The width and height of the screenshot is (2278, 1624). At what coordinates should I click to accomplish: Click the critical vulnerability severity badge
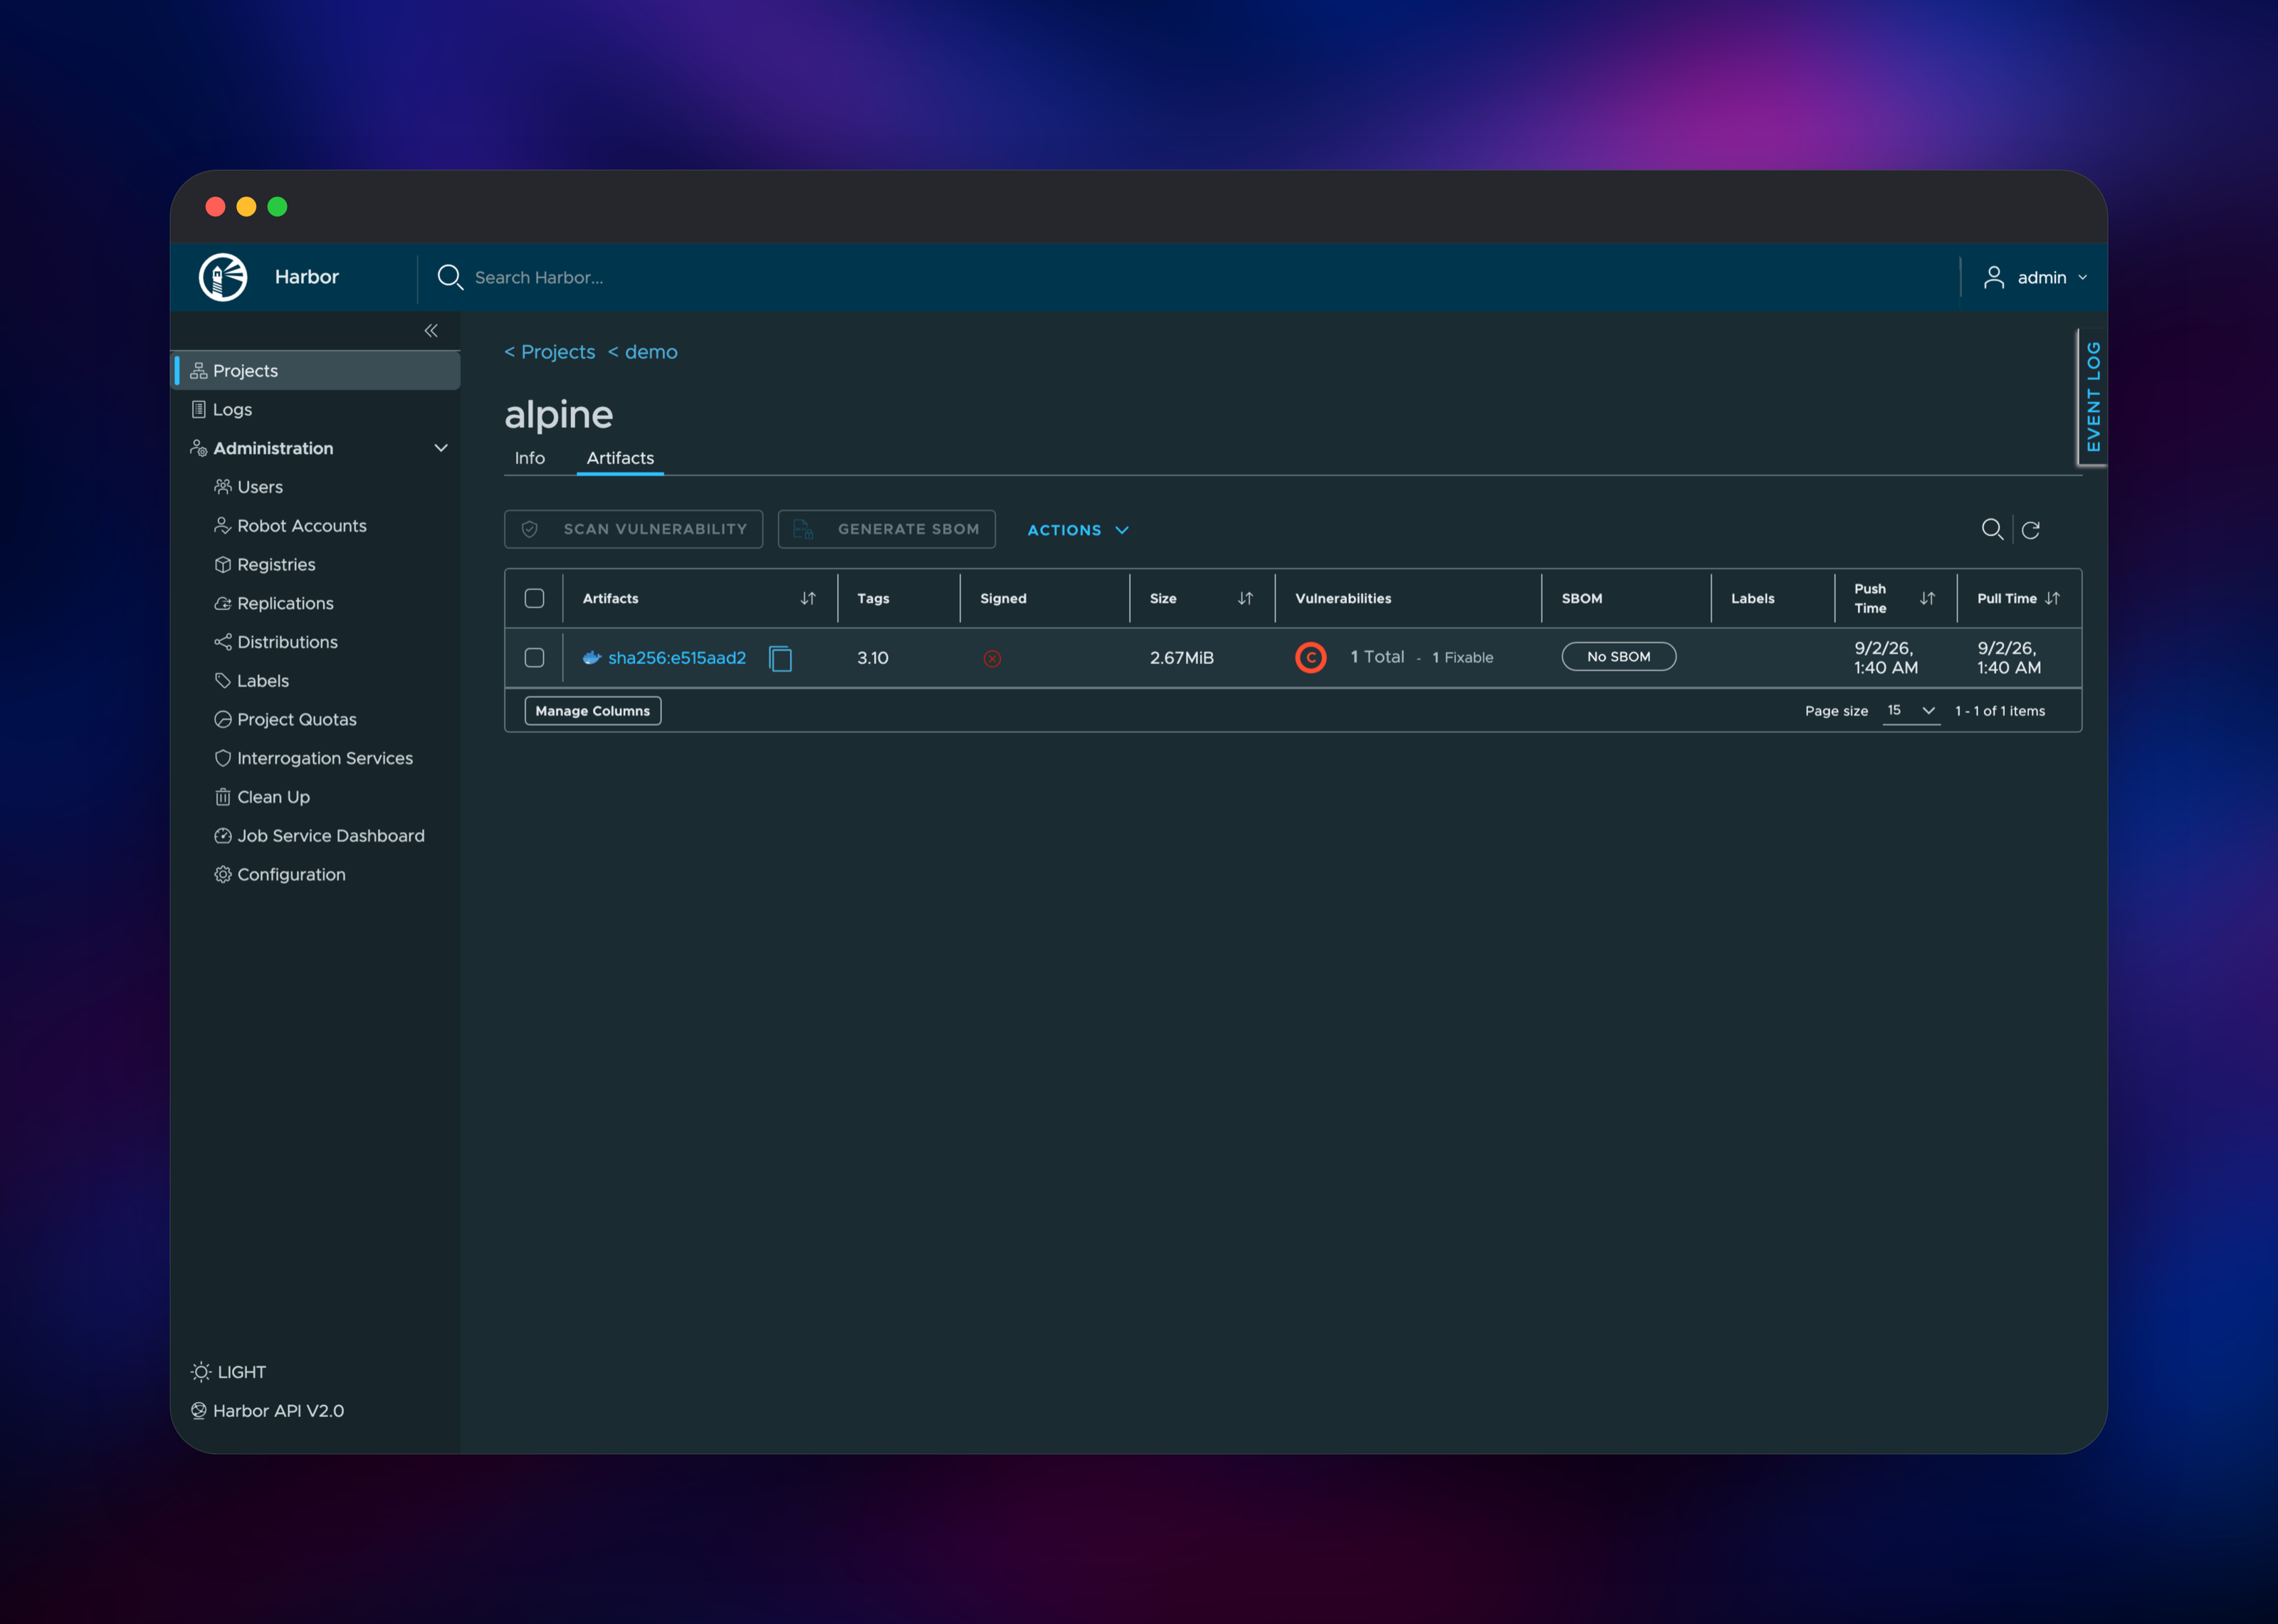point(1310,657)
